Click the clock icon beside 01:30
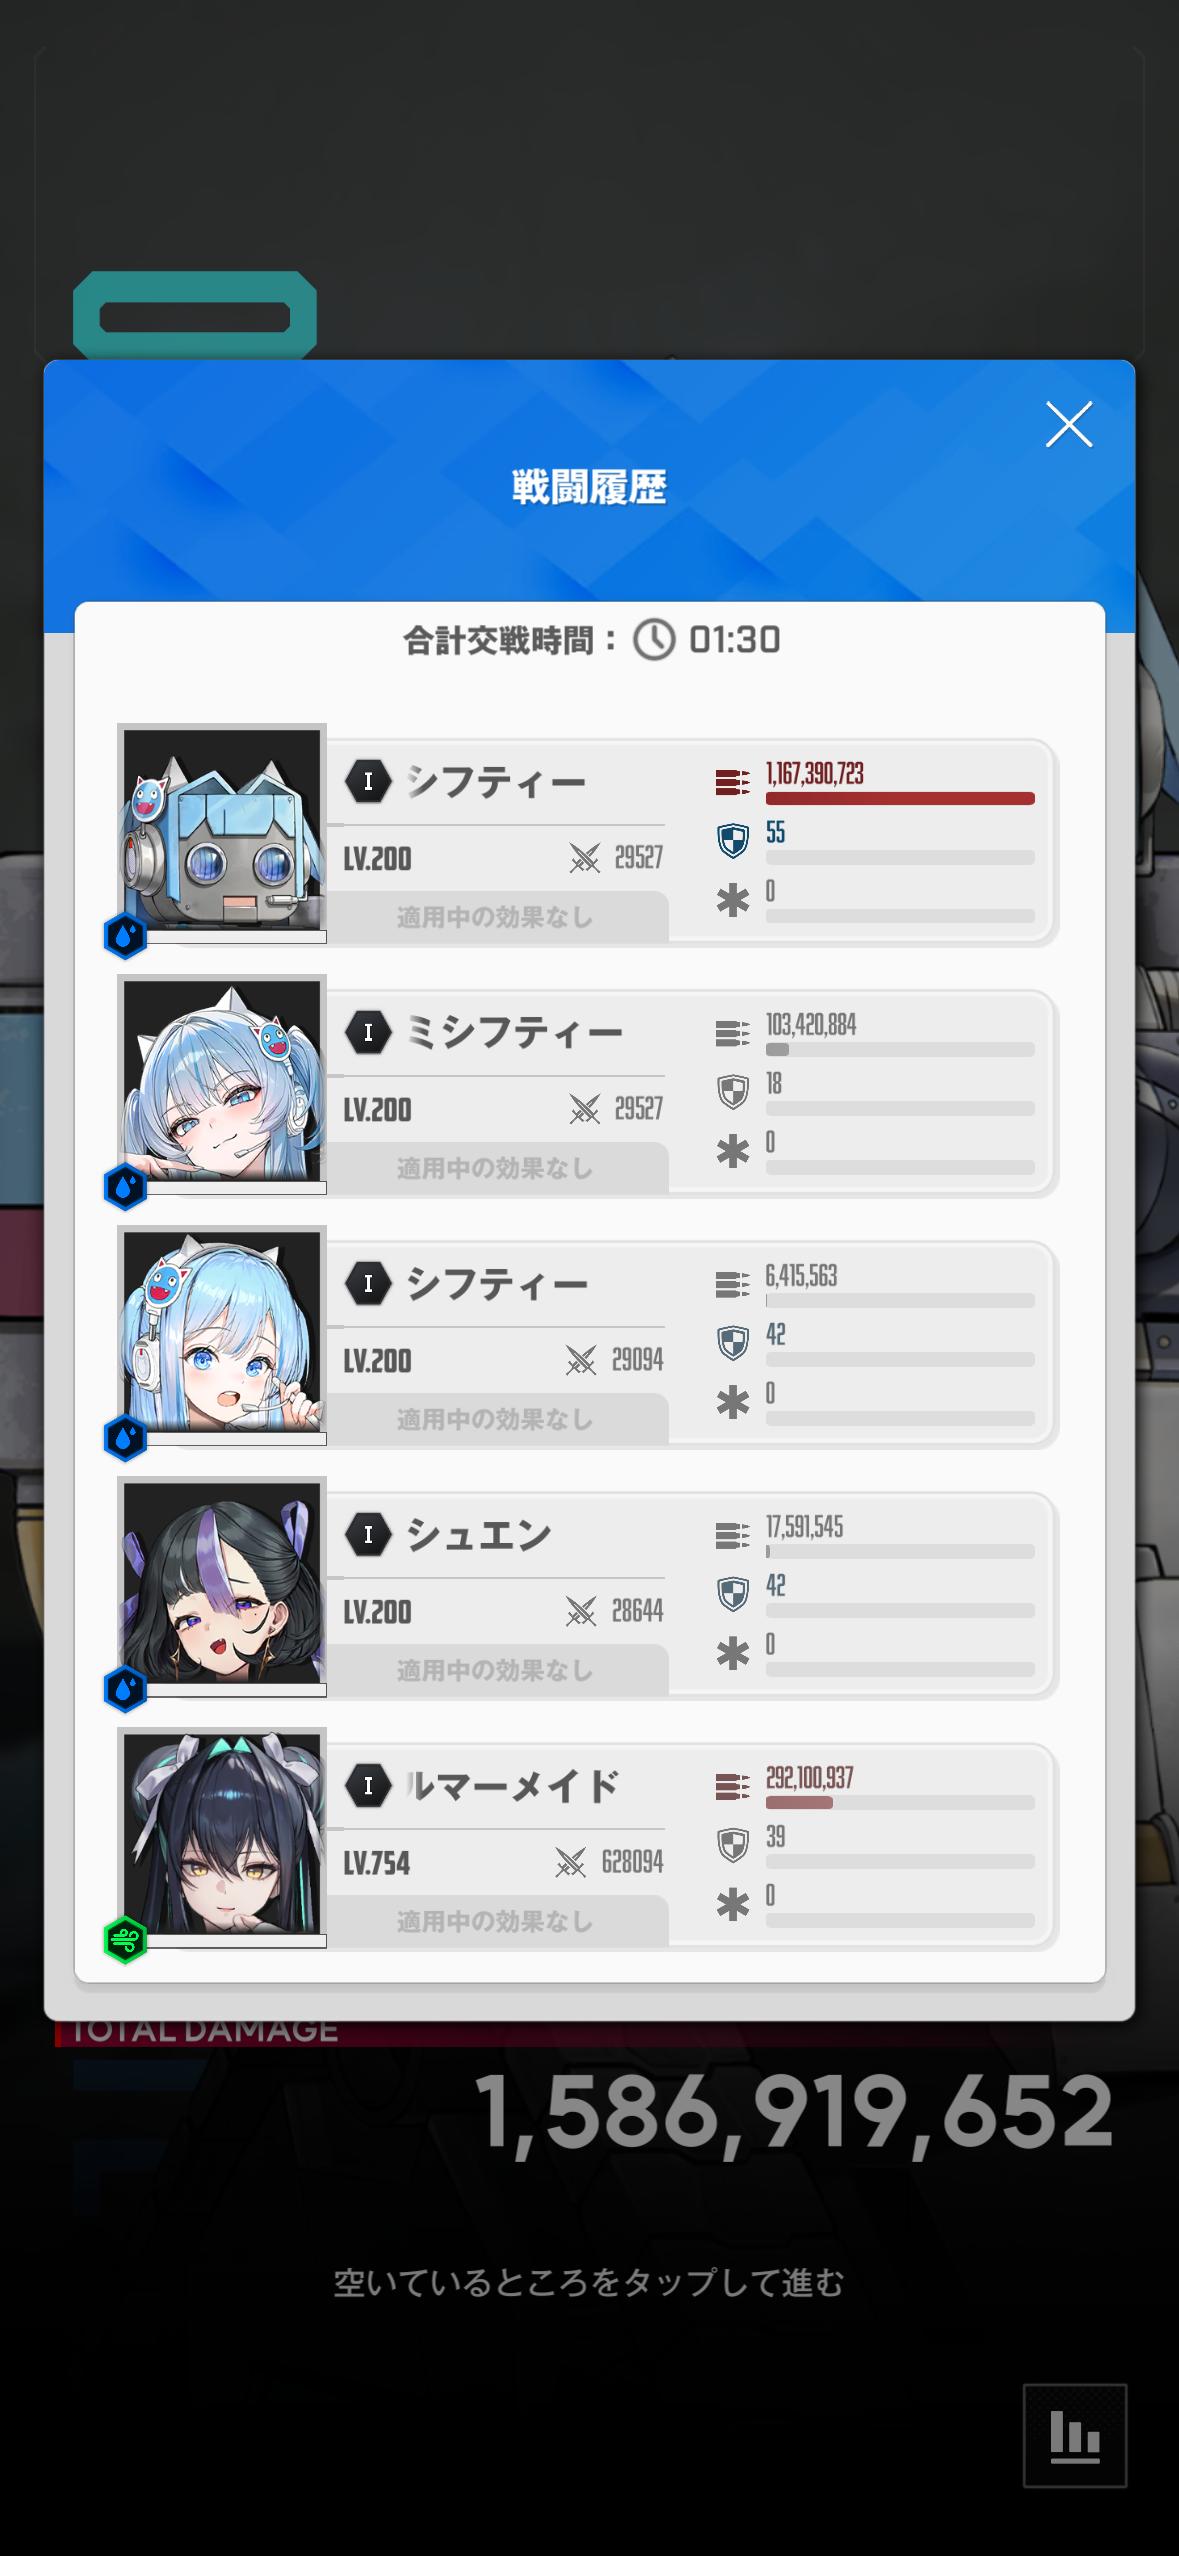This screenshot has height=2556, width=1179. (x=655, y=640)
